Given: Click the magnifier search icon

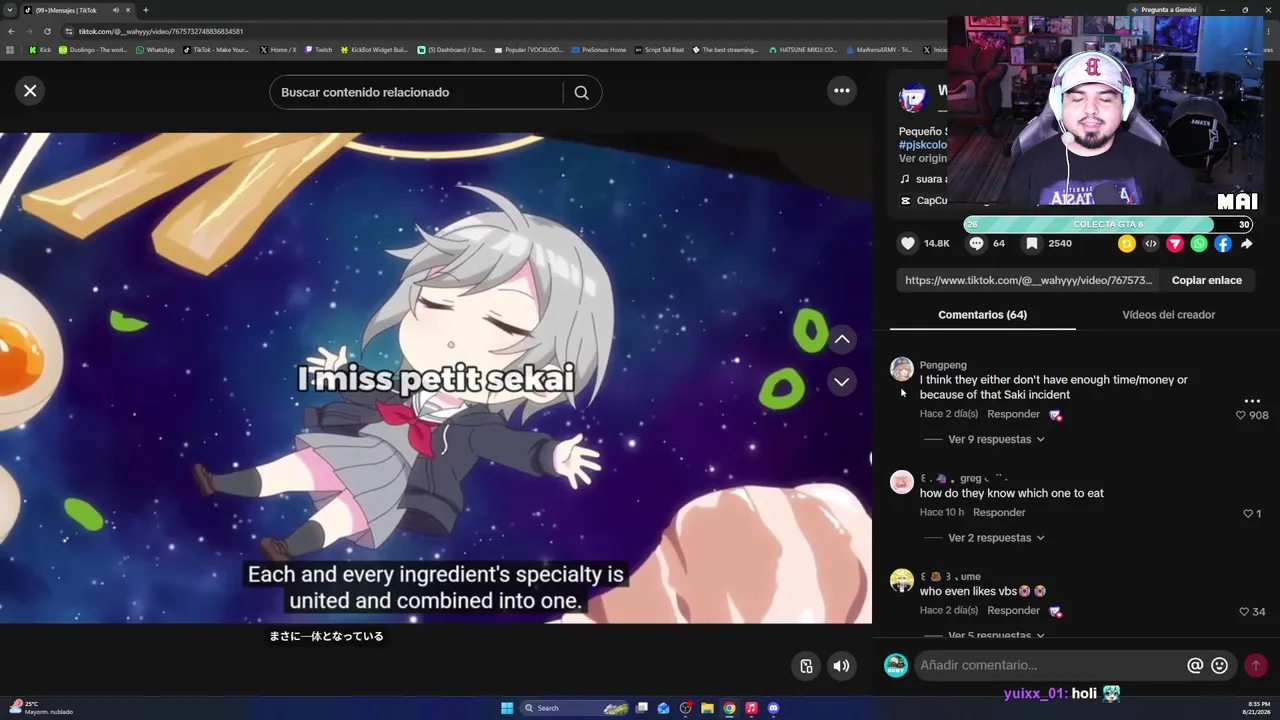Looking at the screenshot, I should [581, 92].
